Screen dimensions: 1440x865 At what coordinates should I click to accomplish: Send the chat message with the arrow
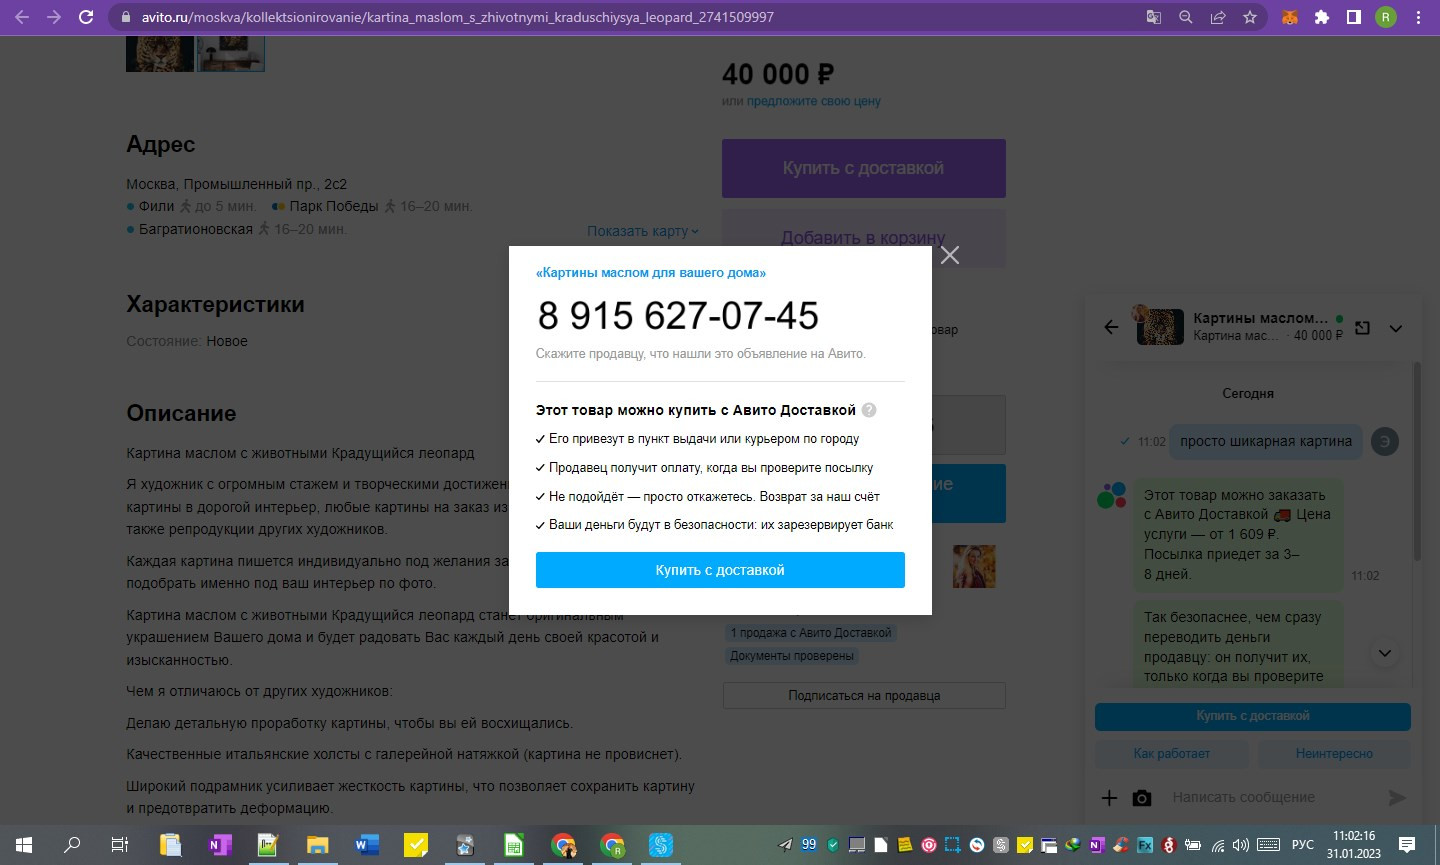(x=1397, y=797)
